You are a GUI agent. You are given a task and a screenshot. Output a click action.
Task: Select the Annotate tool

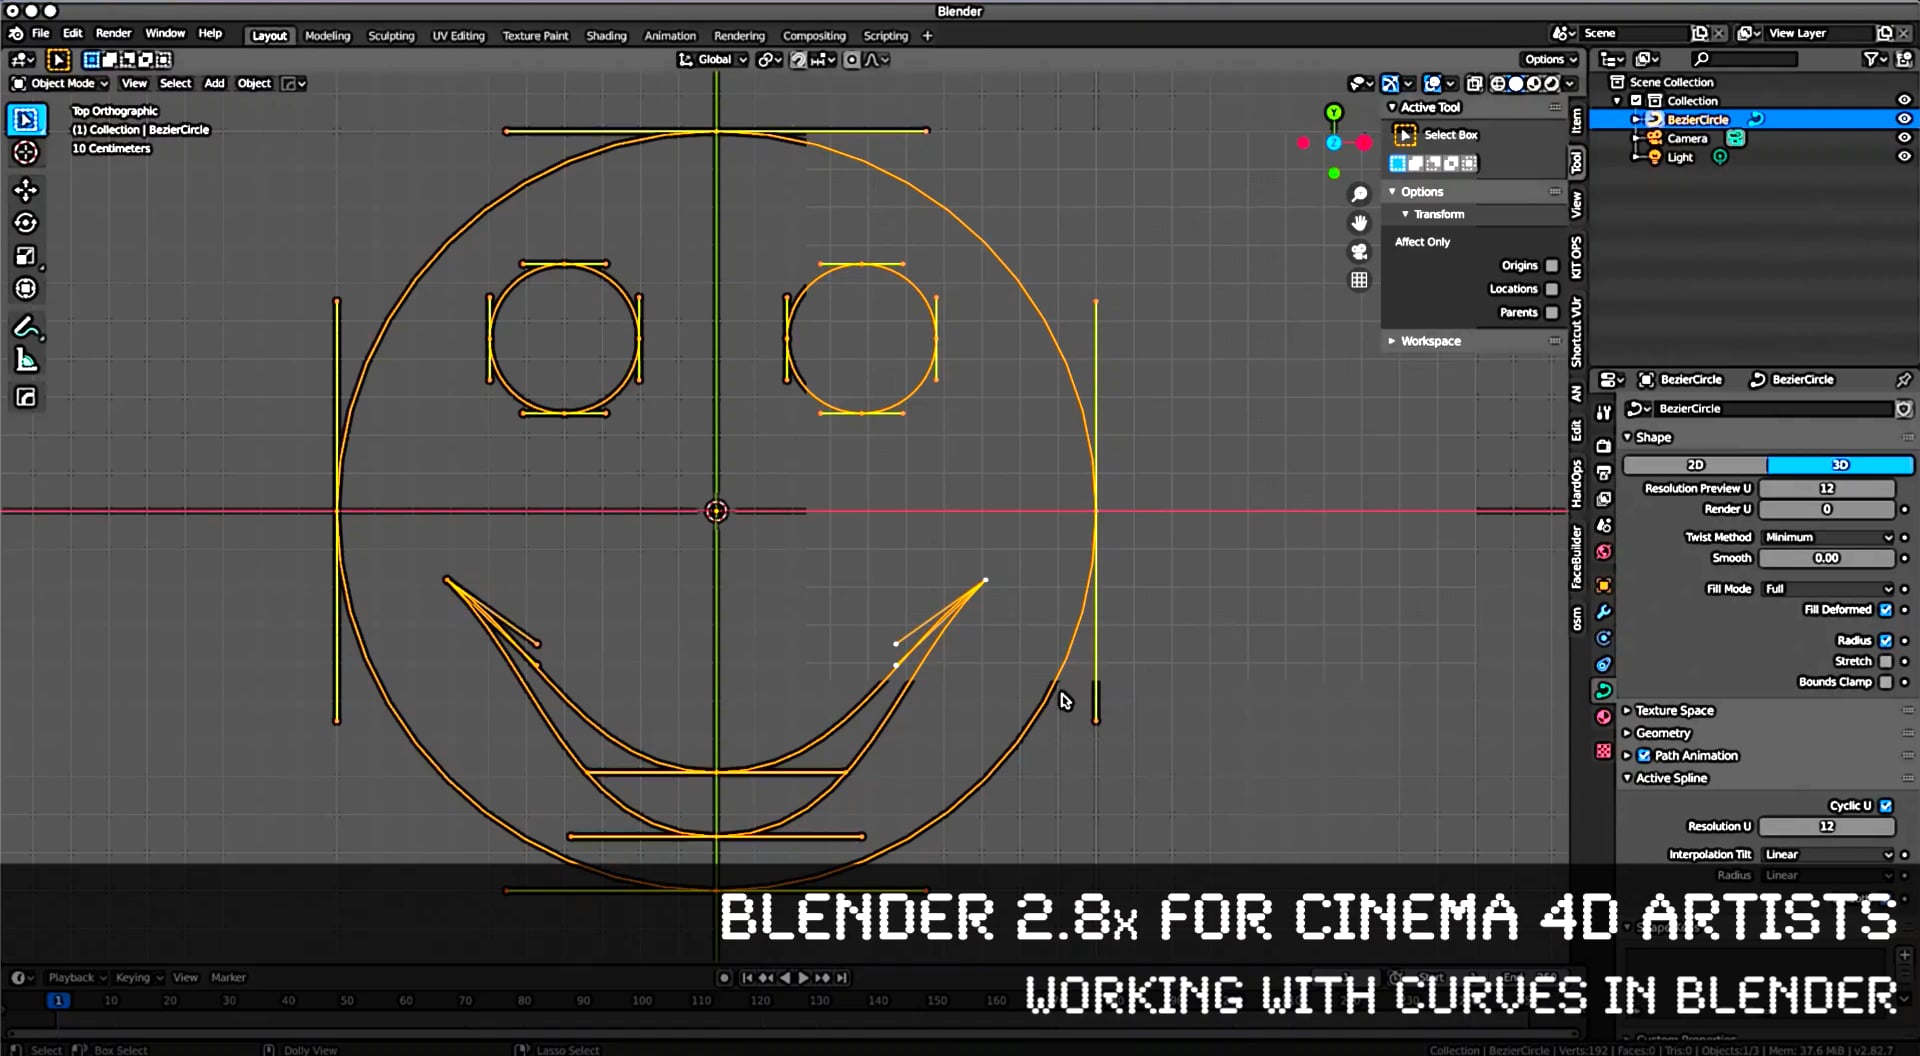(x=27, y=327)
